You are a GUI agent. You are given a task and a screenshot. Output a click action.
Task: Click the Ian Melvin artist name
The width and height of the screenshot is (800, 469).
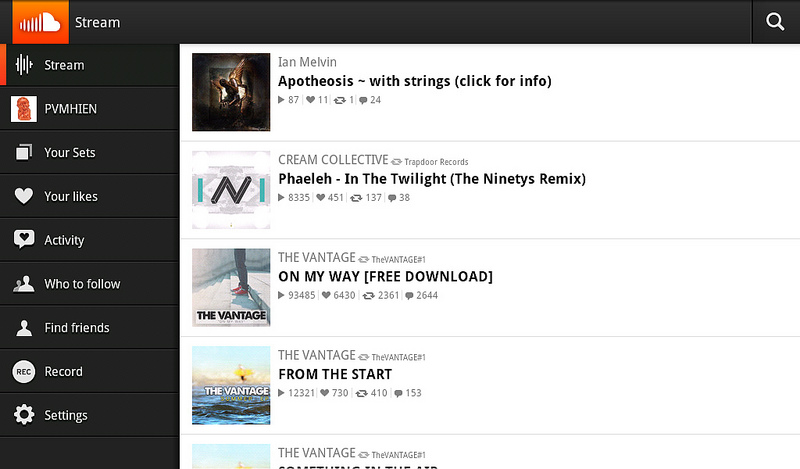pyautogui.click(x=307, y=62)
